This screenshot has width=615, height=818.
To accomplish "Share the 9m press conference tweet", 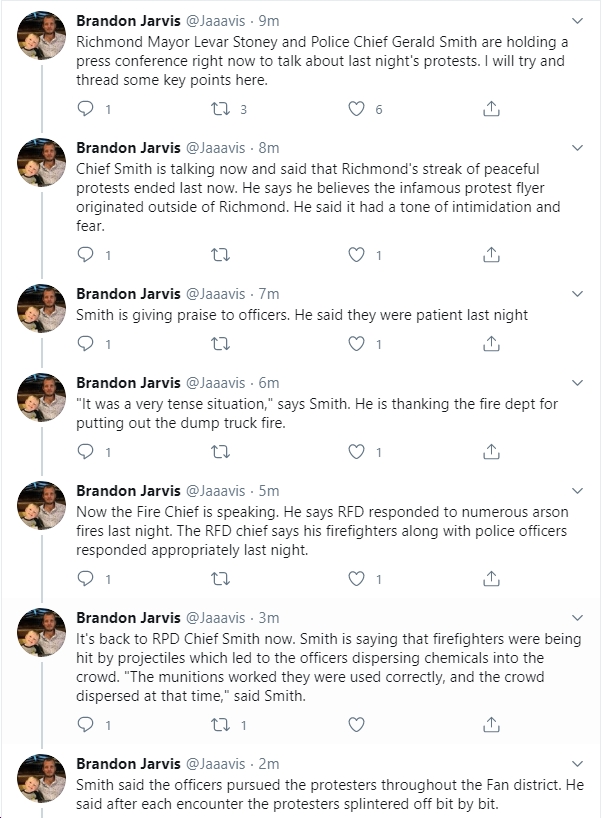I will pos(491,109).
